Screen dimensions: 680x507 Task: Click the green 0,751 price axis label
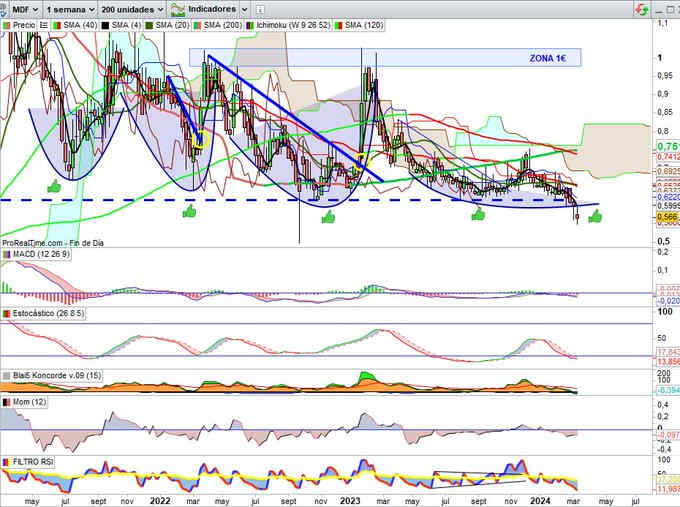pyautogui.click(x=668, y=147)
